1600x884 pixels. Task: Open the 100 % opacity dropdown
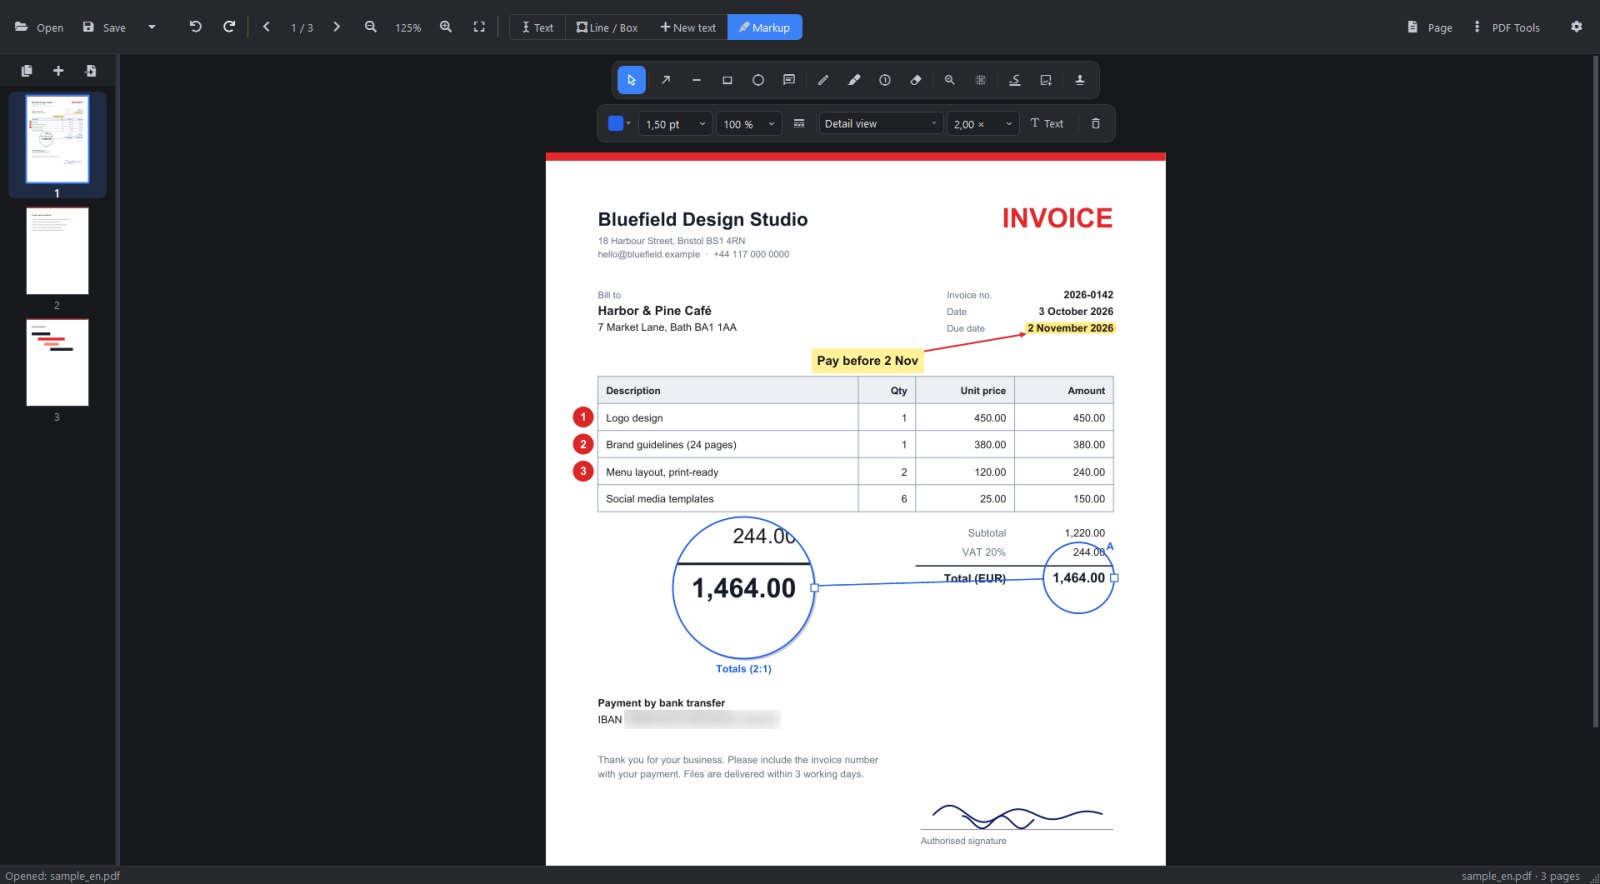(x=749, y=124)
